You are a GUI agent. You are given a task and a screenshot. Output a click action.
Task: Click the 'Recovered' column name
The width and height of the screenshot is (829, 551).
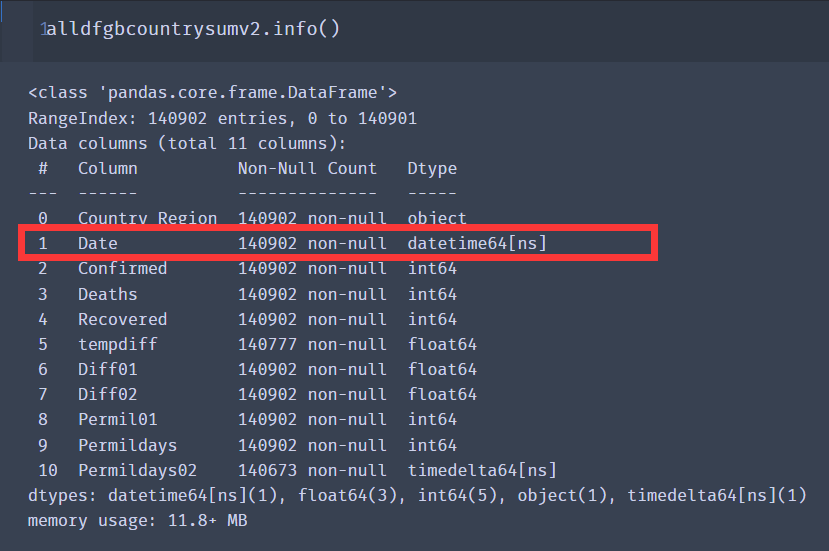(122, 319)
